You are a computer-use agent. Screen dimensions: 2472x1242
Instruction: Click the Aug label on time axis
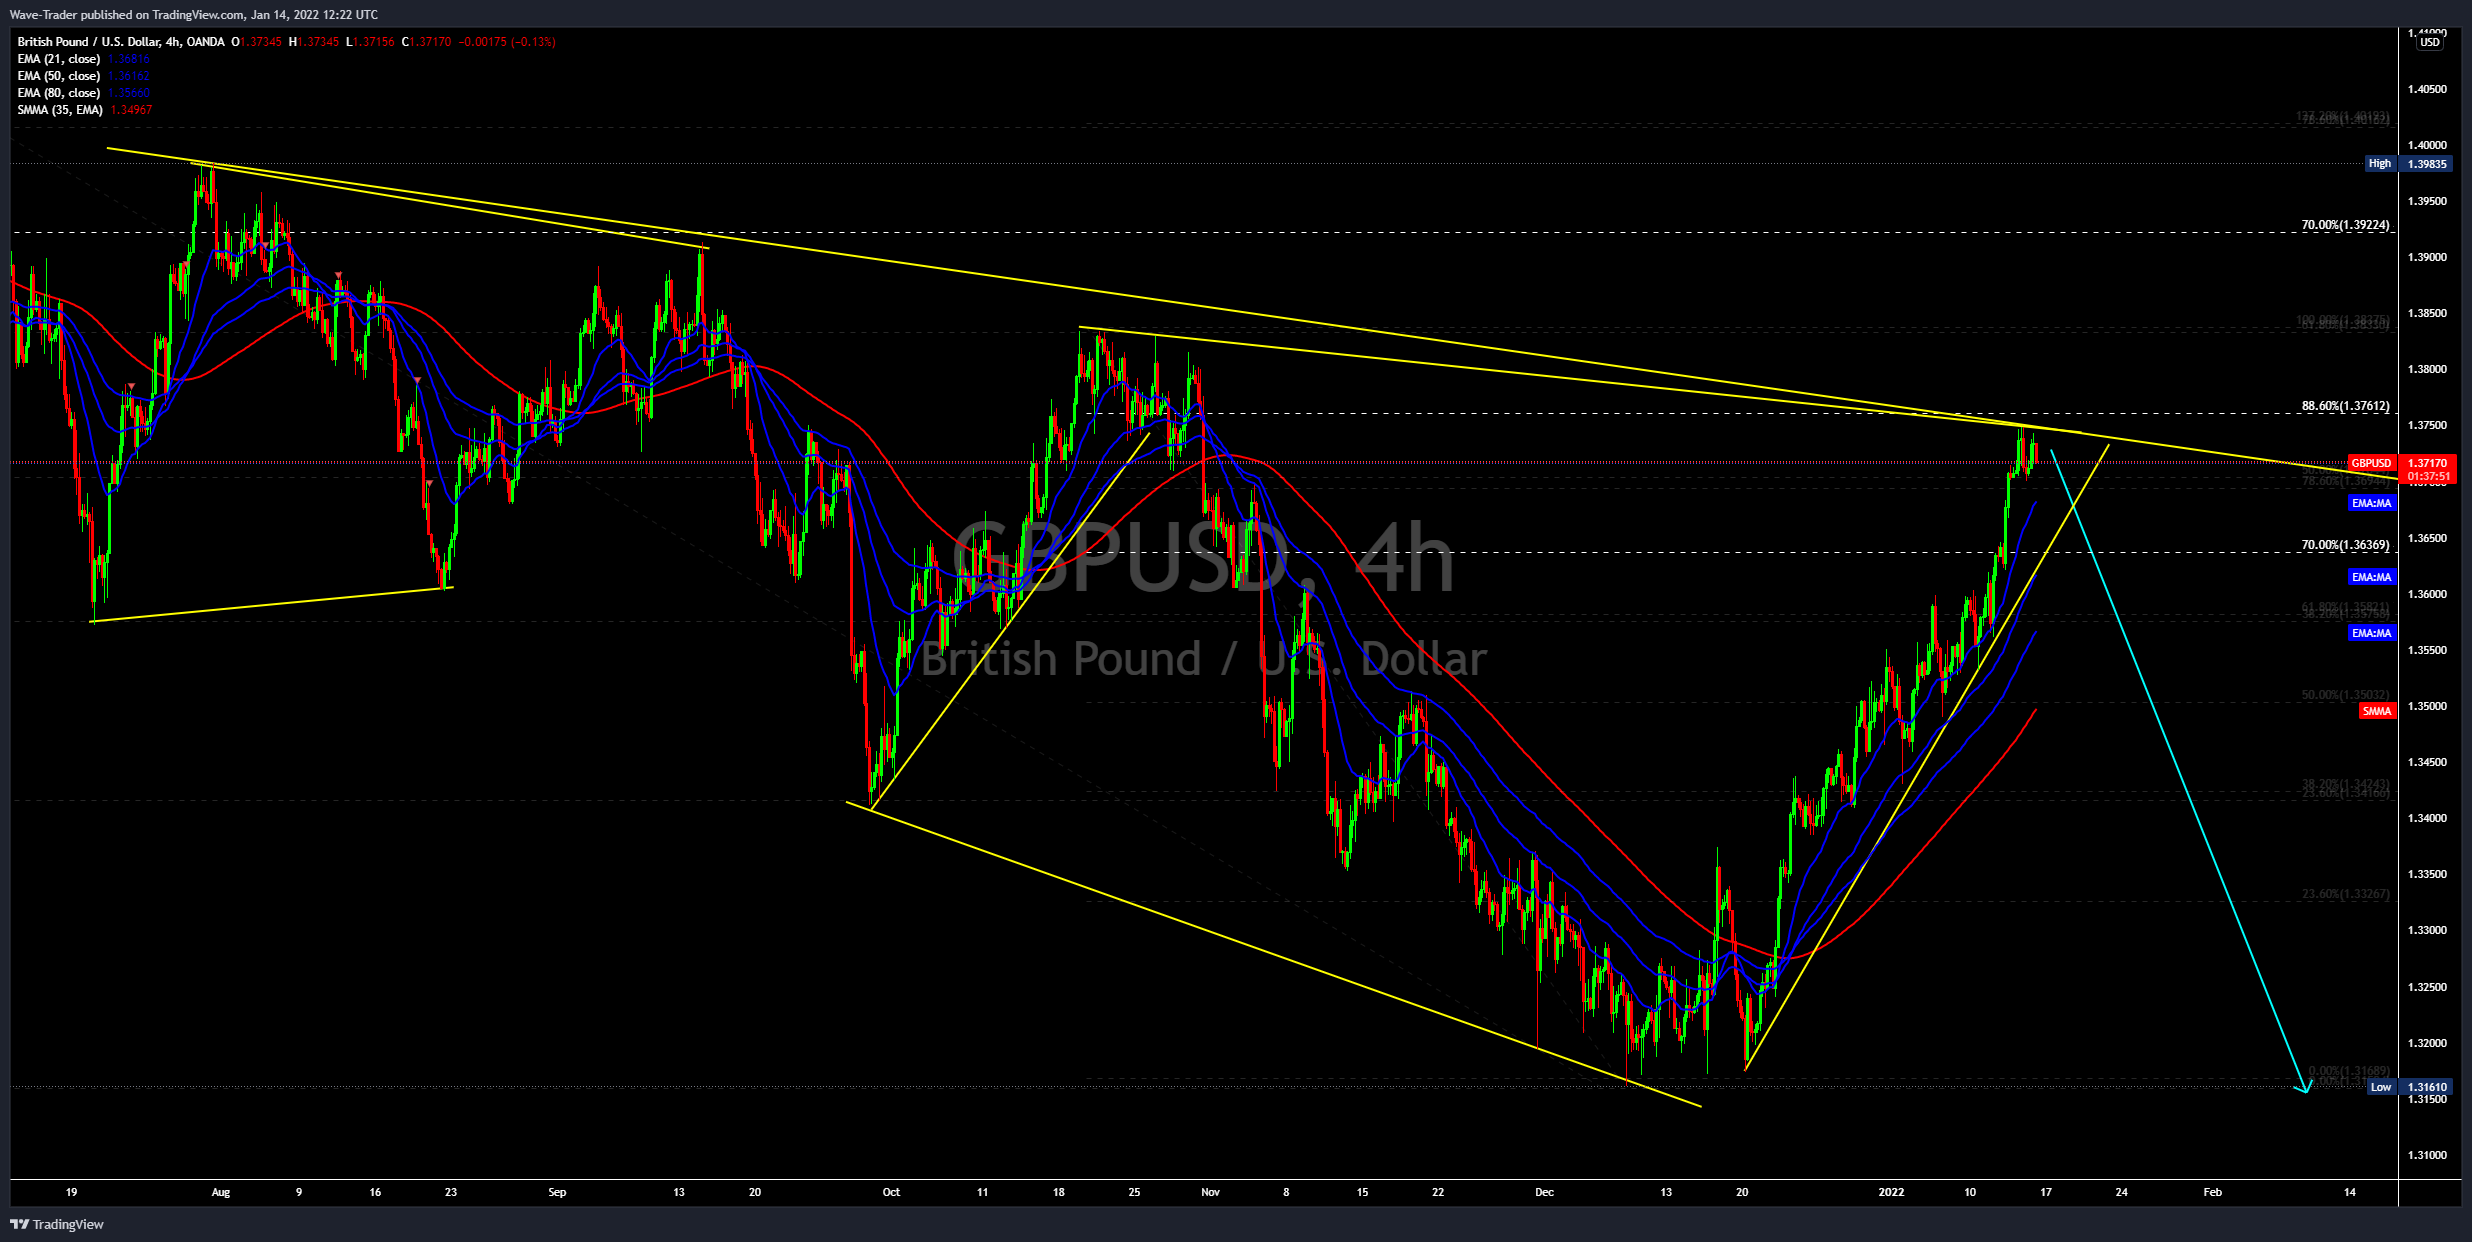[x=221, y=1192]
